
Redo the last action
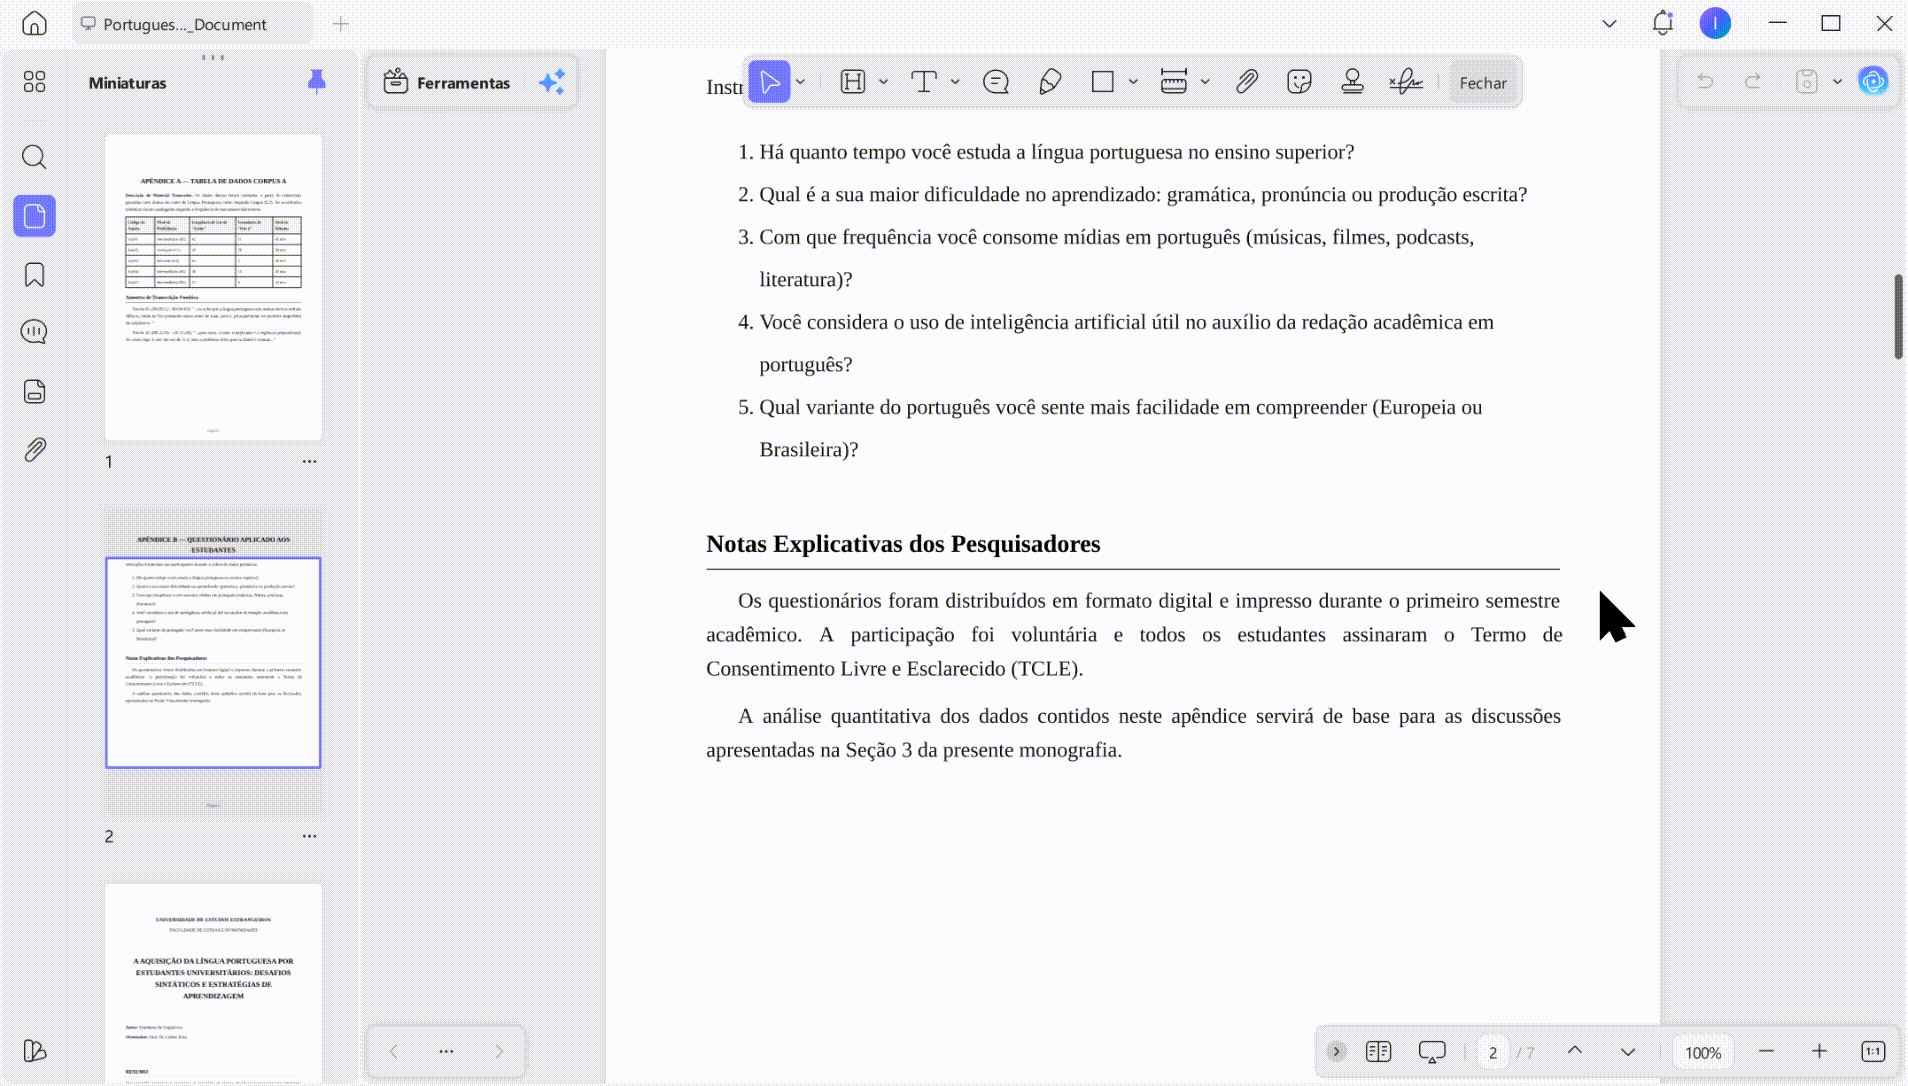1753,82
